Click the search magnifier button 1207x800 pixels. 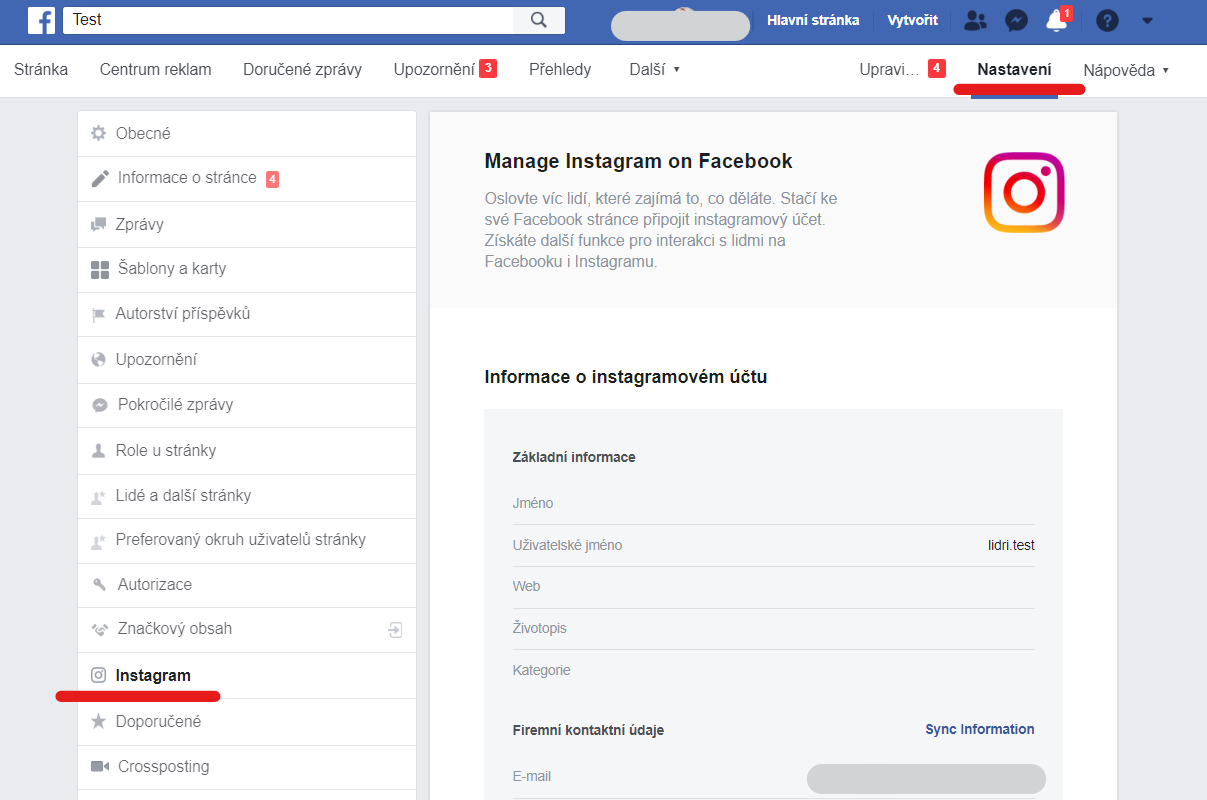(x=539, y=20)
